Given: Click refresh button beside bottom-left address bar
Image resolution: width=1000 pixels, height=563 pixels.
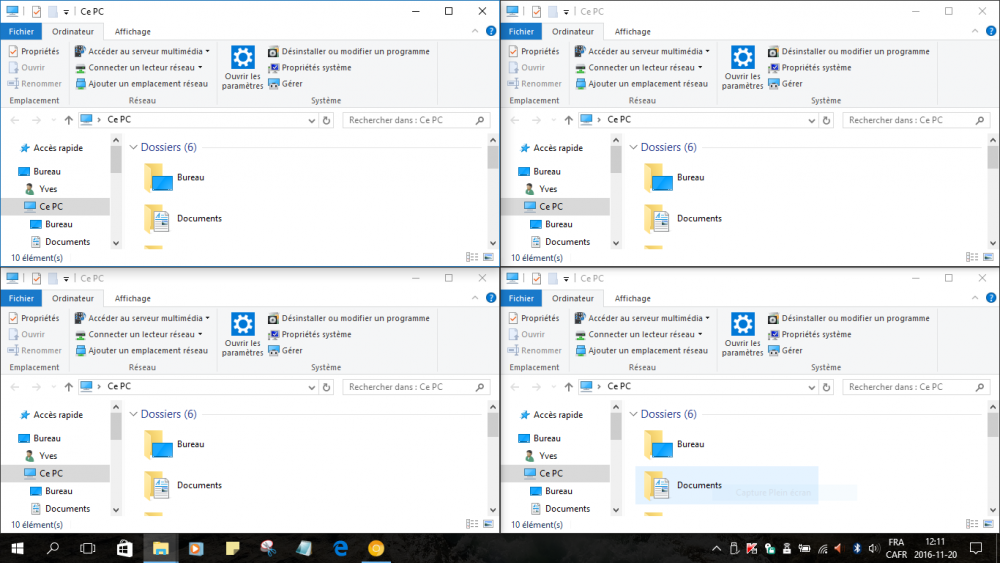Looking at the screenshot, I should [327, 386].
